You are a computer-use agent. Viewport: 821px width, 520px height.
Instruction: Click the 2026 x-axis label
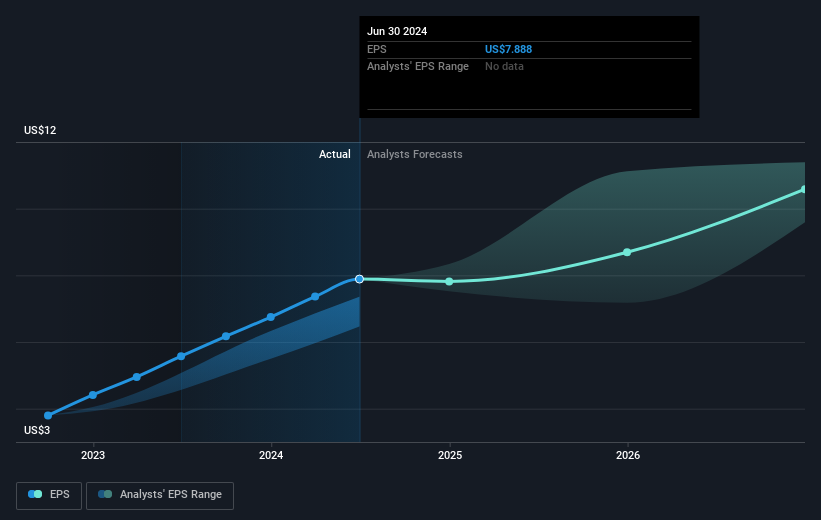(x=628, y=455)
